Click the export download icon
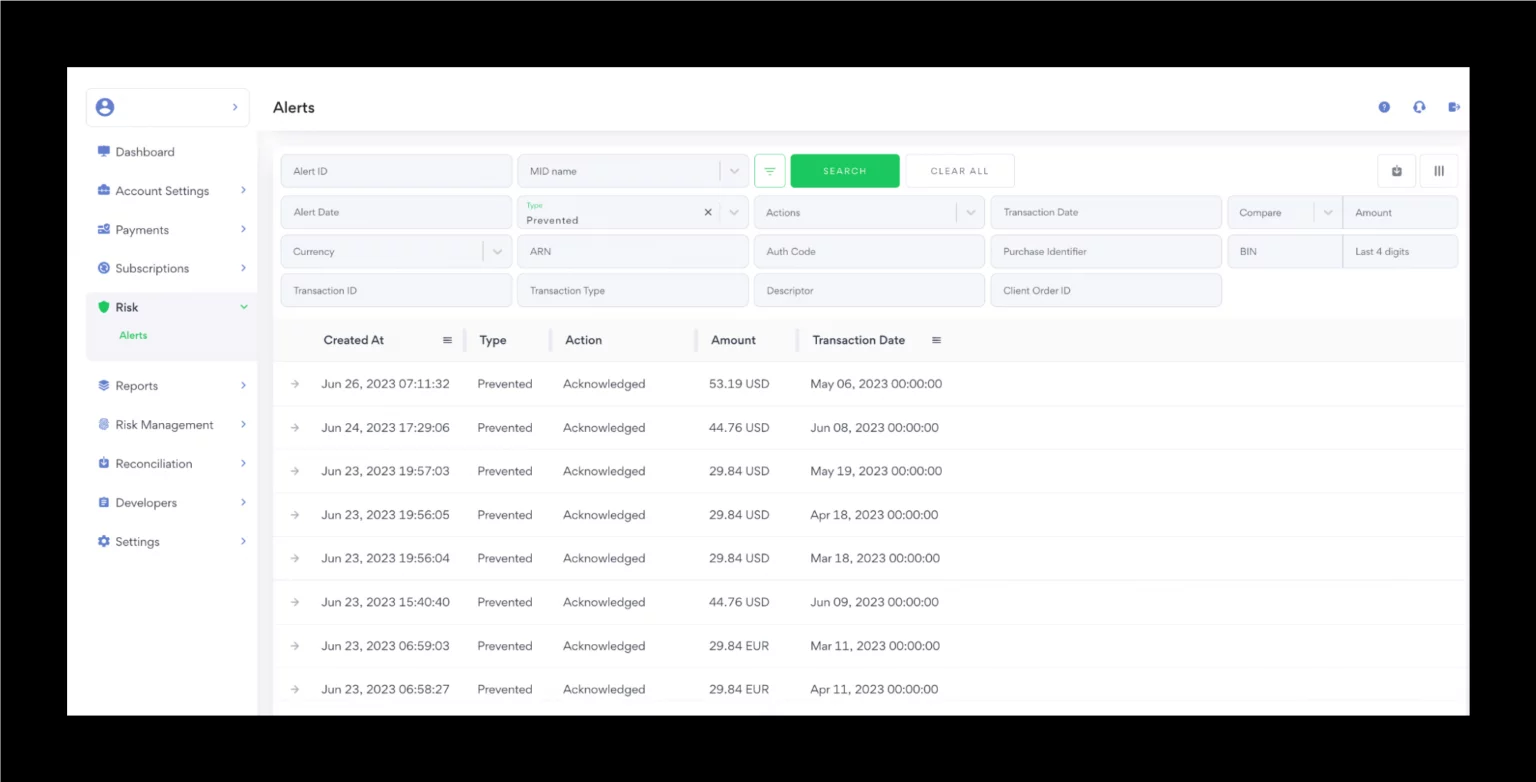This screenshot has width=1536, height=782. 1396,171
